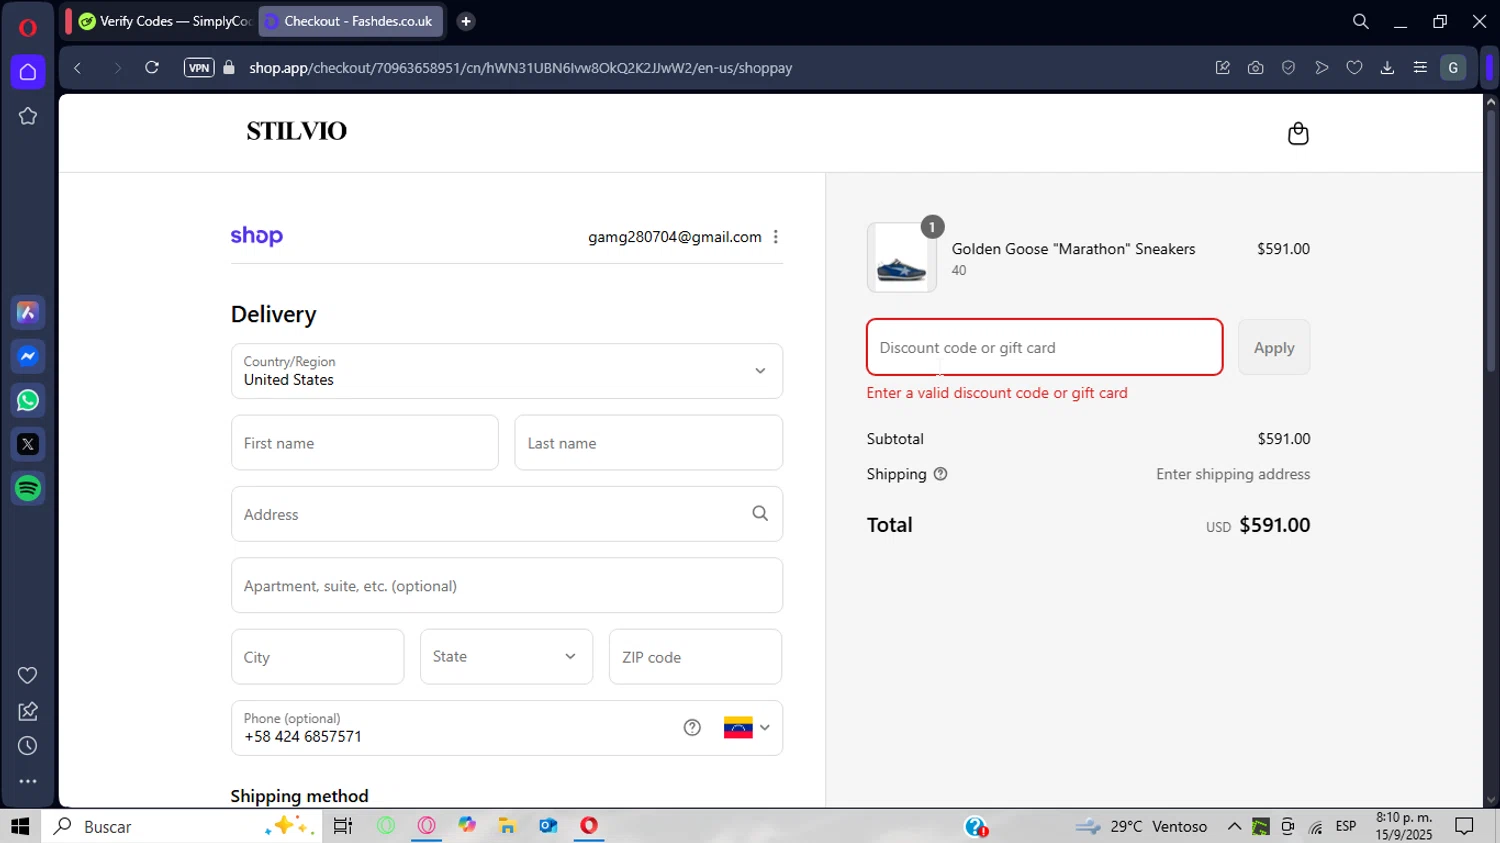Take a snapshot with camera icon

pyautogui.click(x=1255, y=68)
